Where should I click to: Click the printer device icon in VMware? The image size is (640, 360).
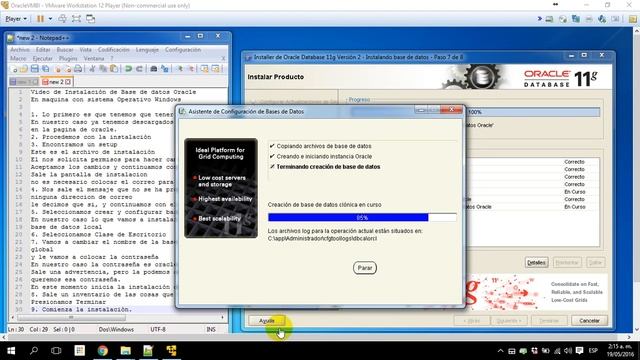pyautogui.click(x=589, y=19)
